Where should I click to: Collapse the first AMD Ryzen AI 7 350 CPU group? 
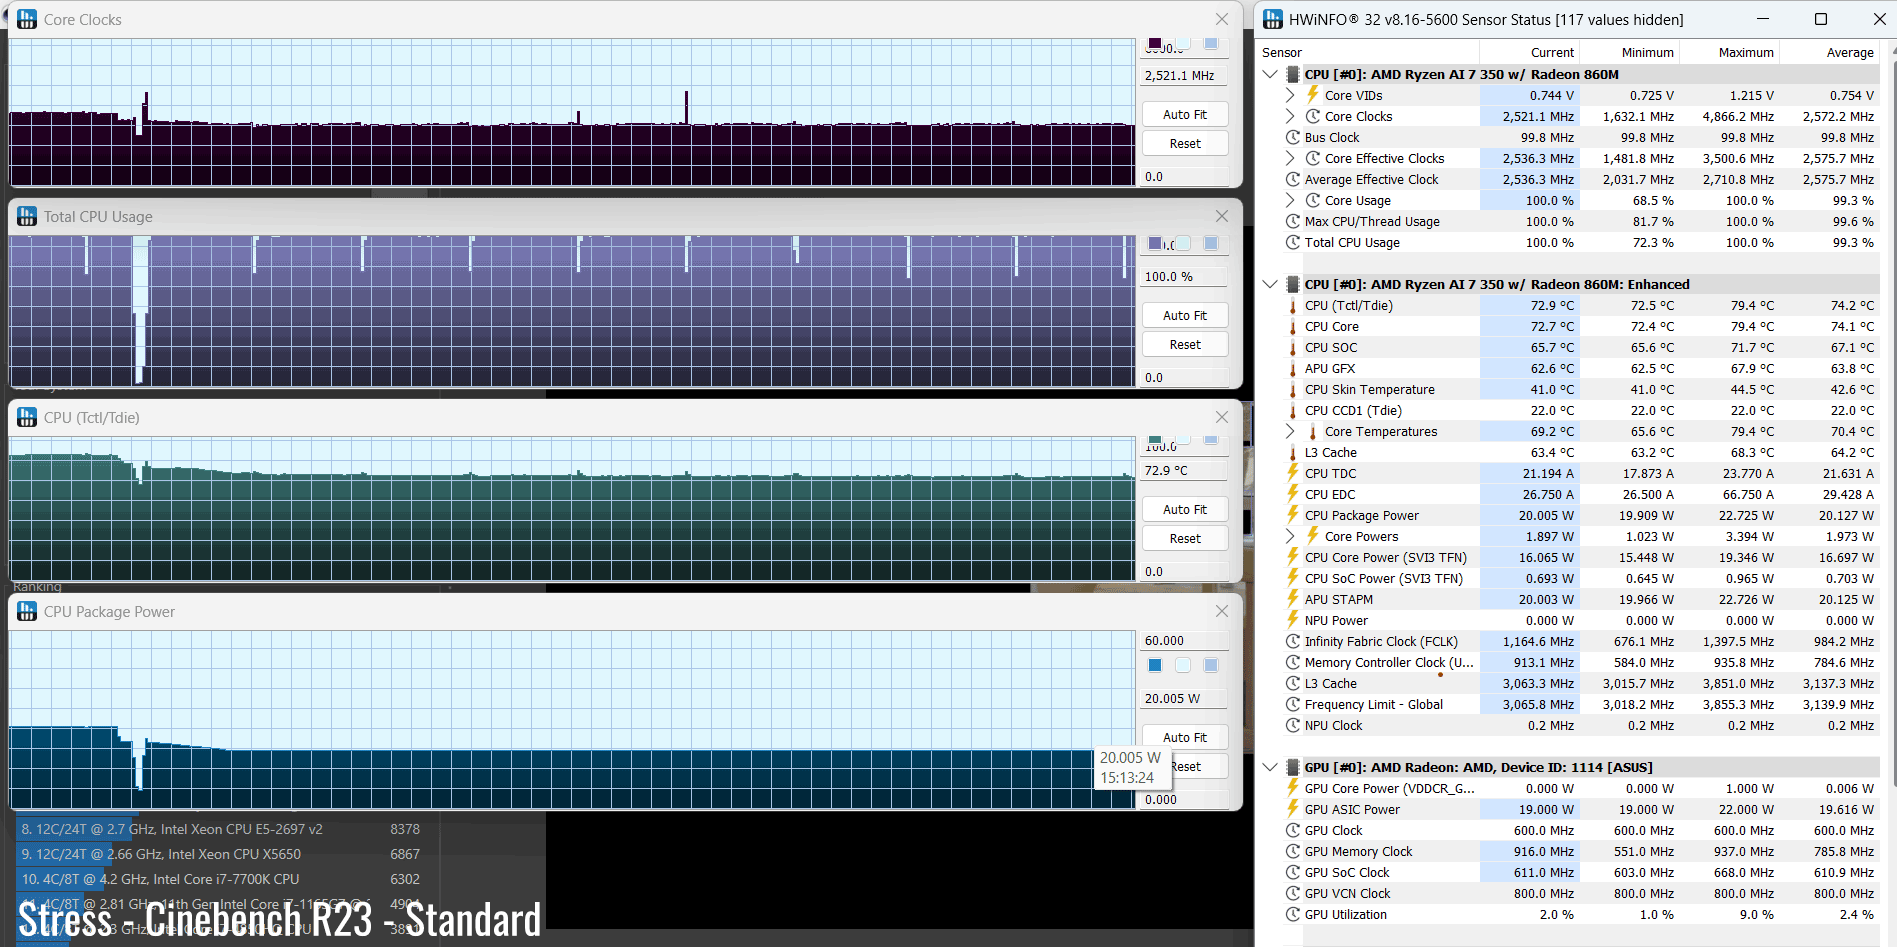click(1270, 74)
